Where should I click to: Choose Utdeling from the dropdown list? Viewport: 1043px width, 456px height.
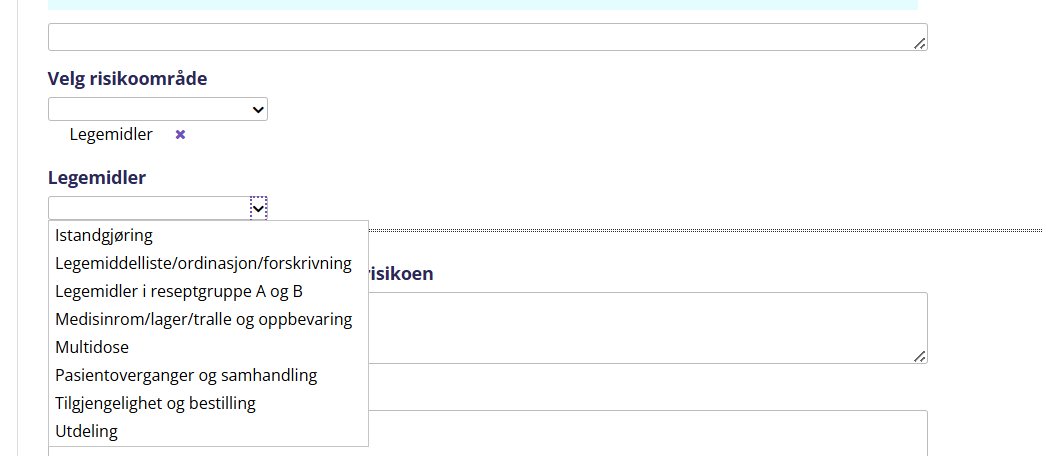point(86,431)
